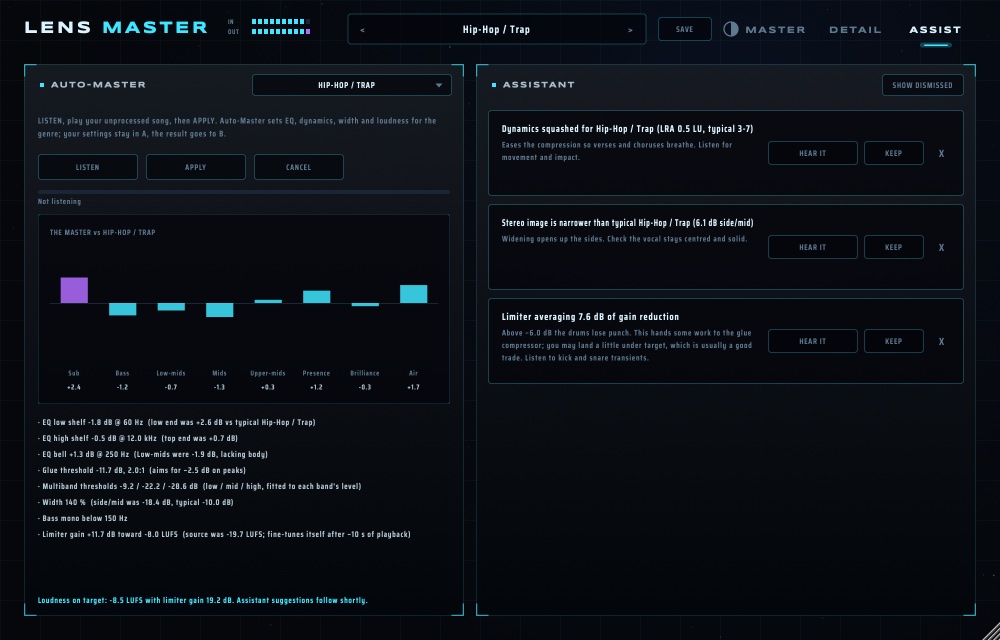Click the Presence band bar
Viewport: 1000px width, 640px height.
(x=316, y=297)
